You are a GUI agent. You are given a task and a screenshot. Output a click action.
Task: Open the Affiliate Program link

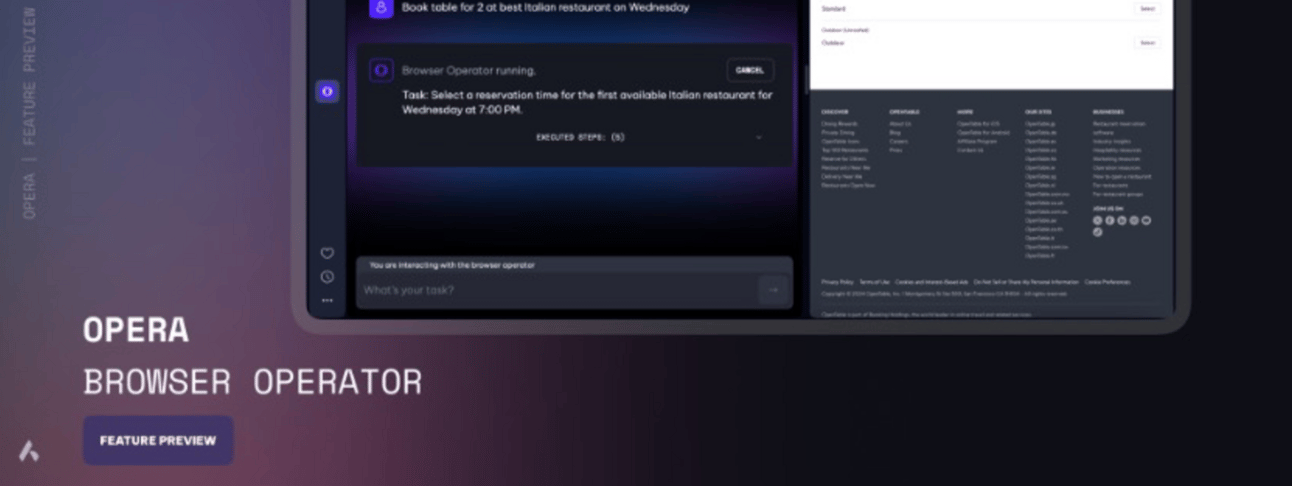click(x=977, y=141)
